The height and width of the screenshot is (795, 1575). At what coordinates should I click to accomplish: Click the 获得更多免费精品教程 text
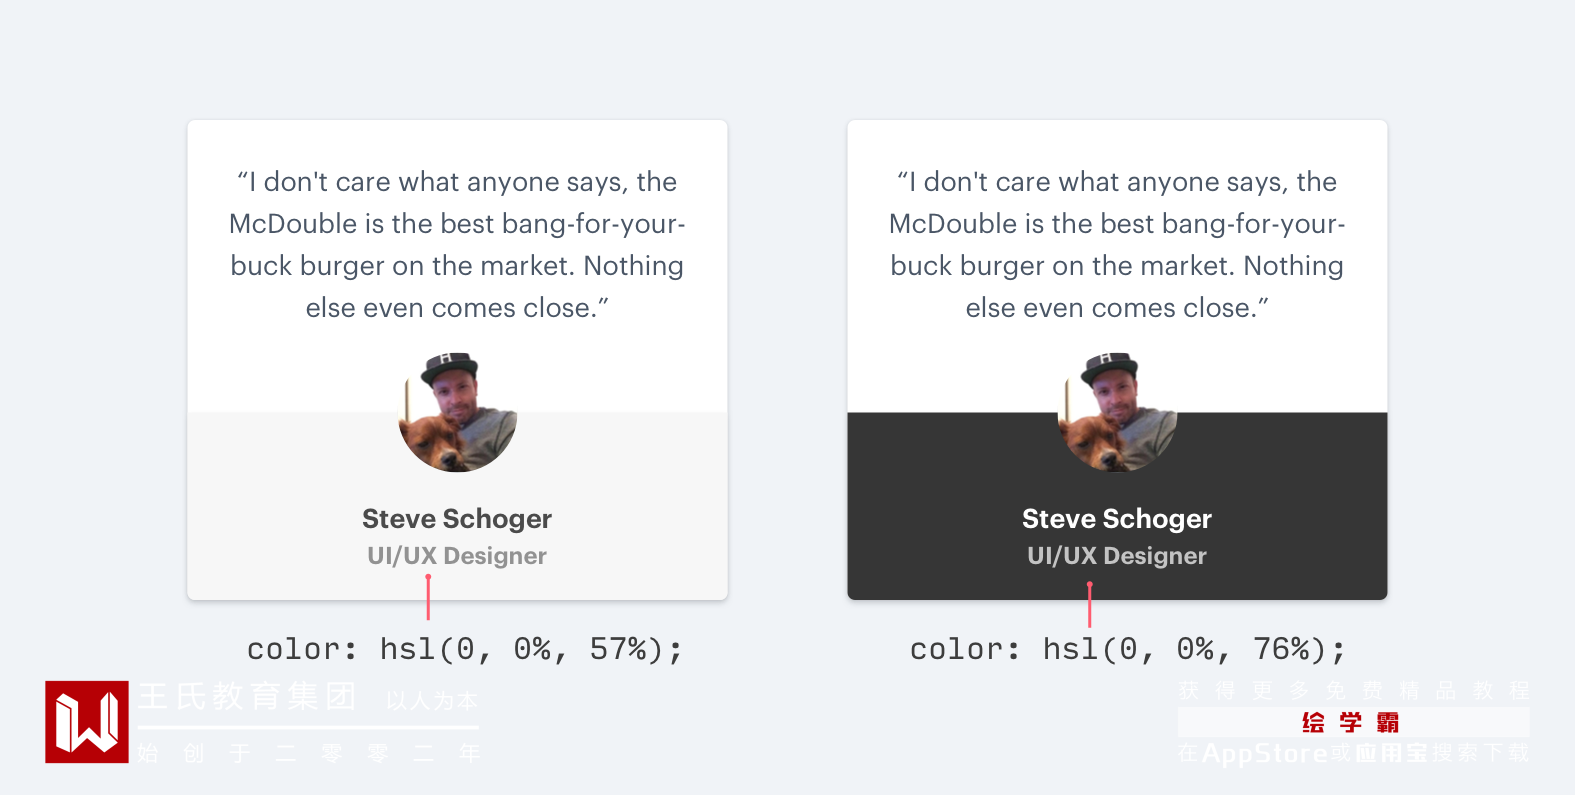1353,691
